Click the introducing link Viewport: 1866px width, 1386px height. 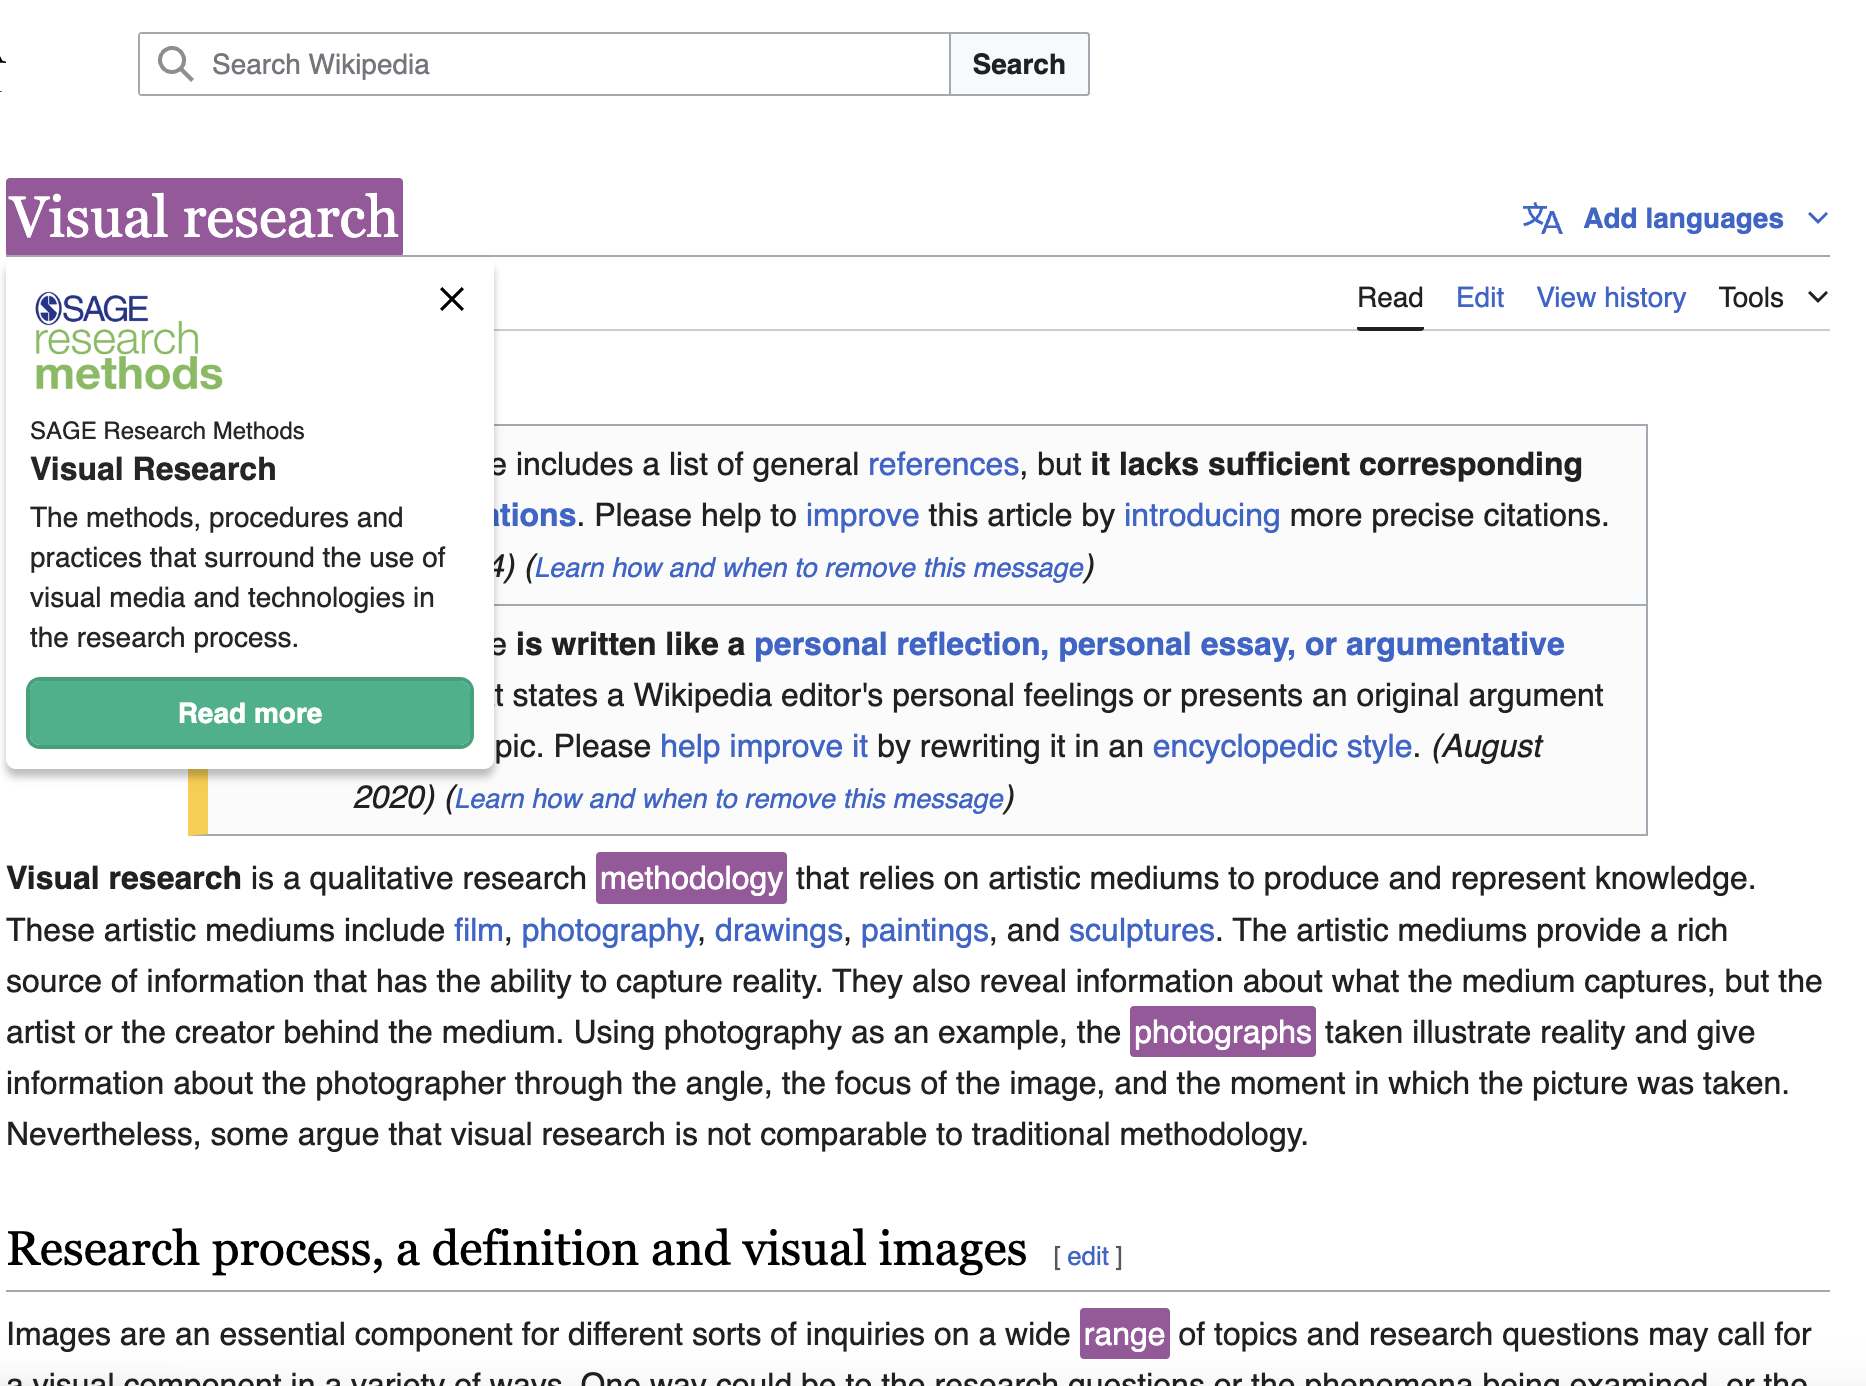(1201, 515)
